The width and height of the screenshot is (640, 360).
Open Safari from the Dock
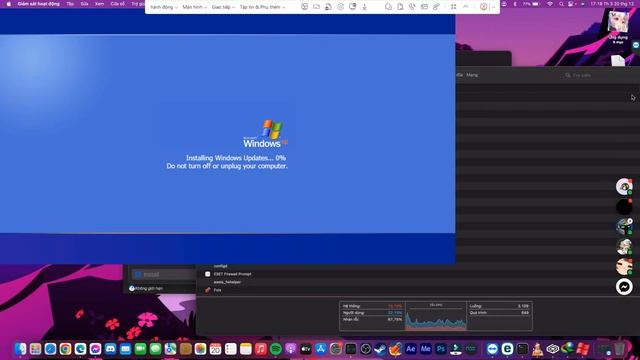coord(50,349)
